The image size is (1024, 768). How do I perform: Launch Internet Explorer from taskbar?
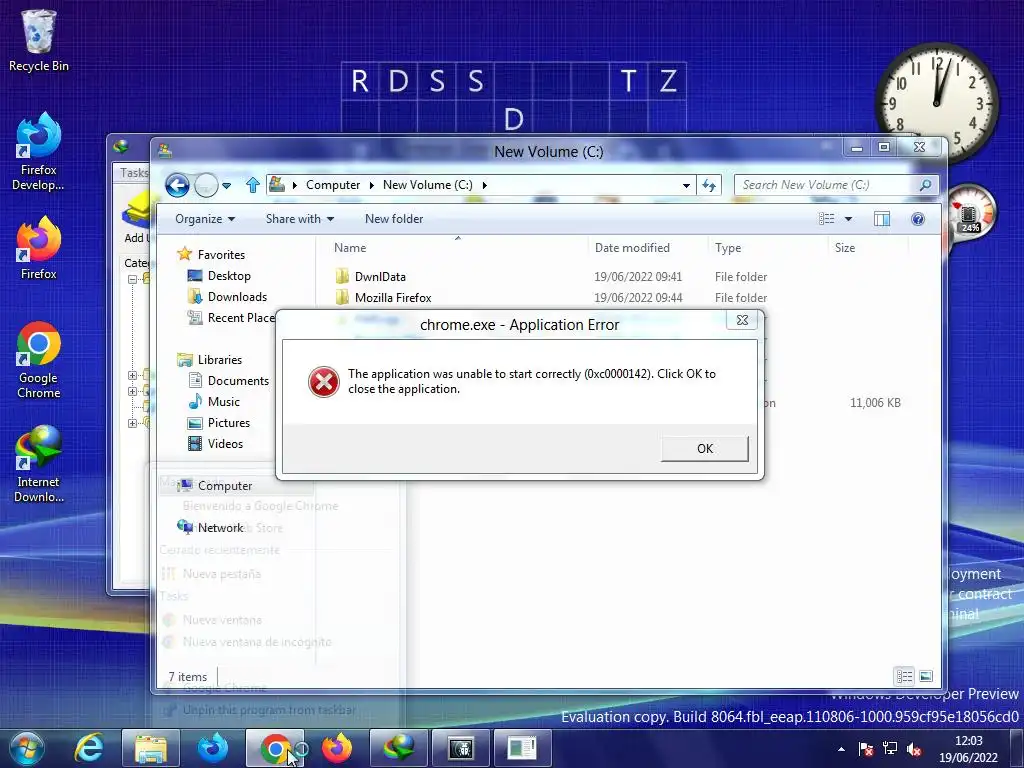click(88, 748)
